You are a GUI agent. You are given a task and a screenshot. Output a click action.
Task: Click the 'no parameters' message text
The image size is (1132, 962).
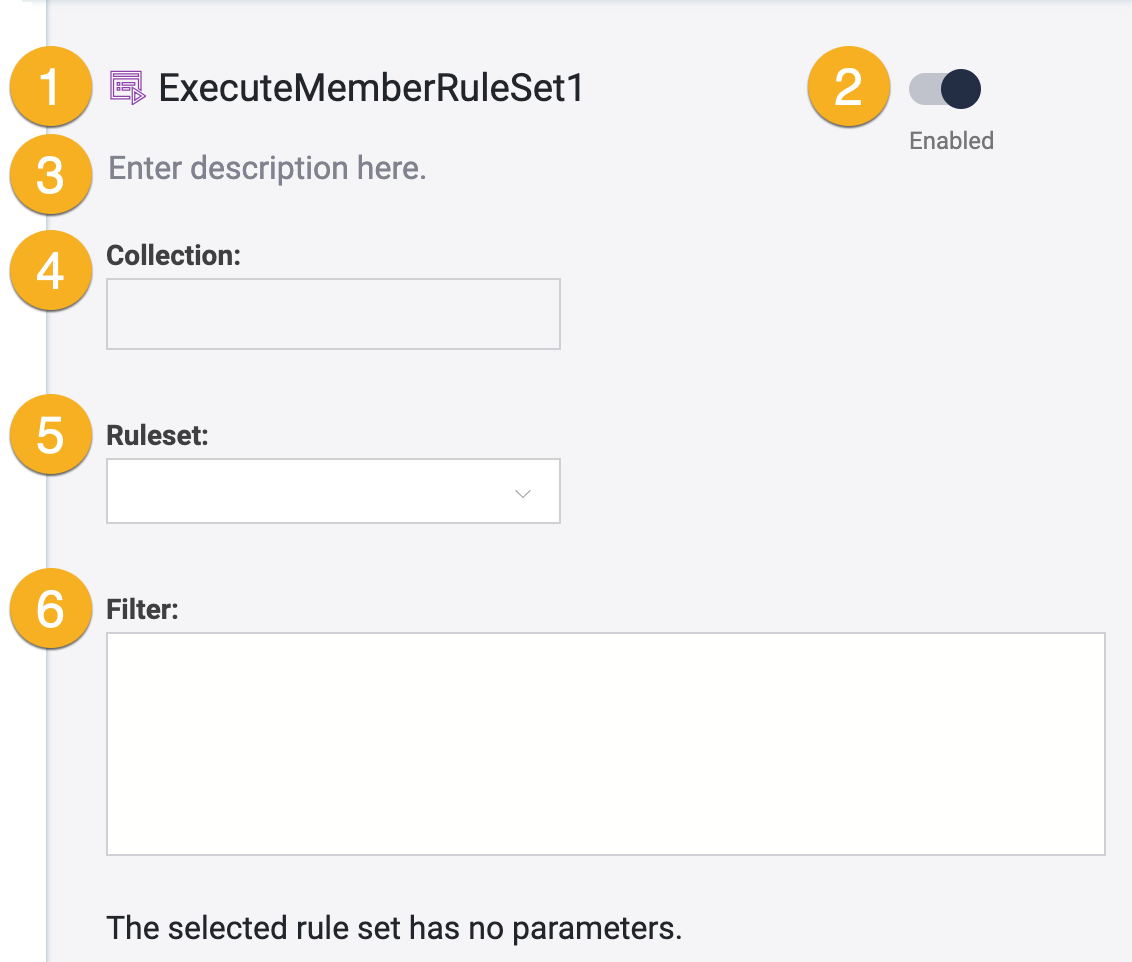393,928
